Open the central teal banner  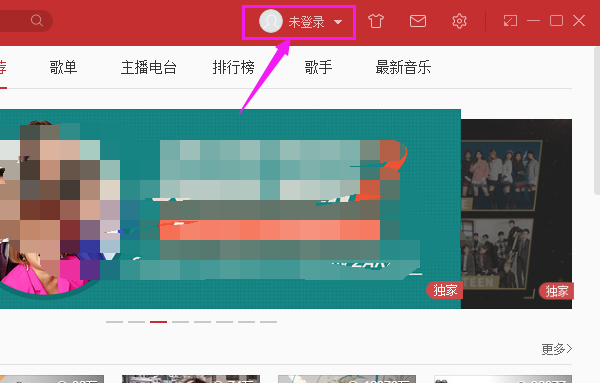coord(230,209)
